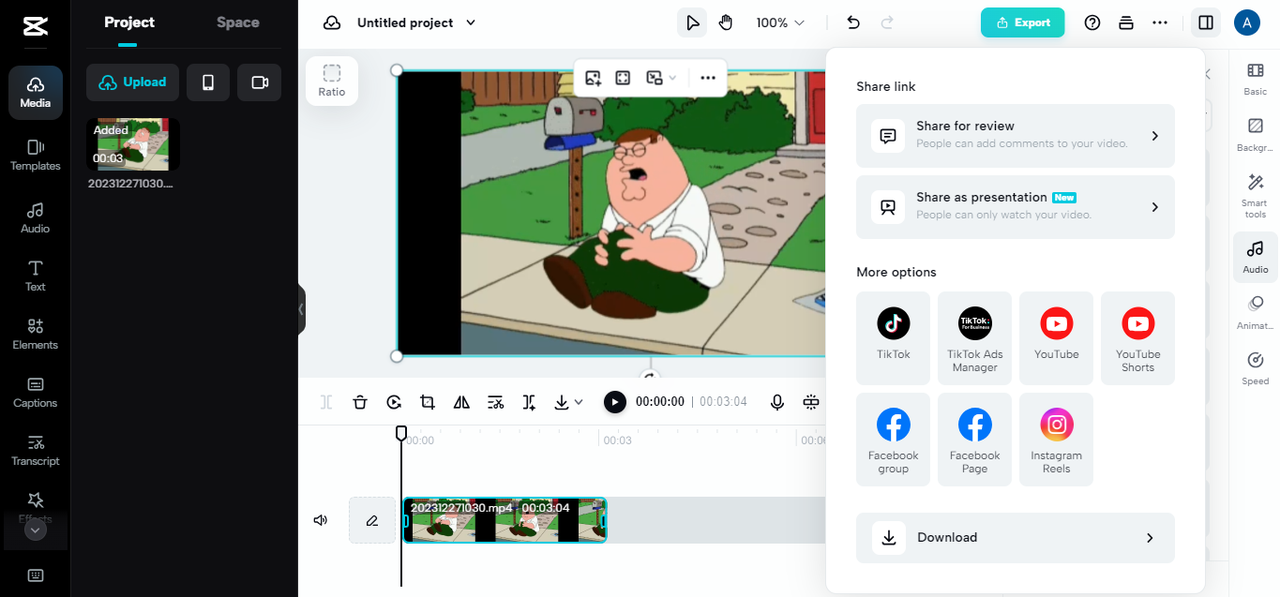The width and height of the screenshot is (1280, 597).
Task: Share to Facebook group
Action: click(893, 440)
